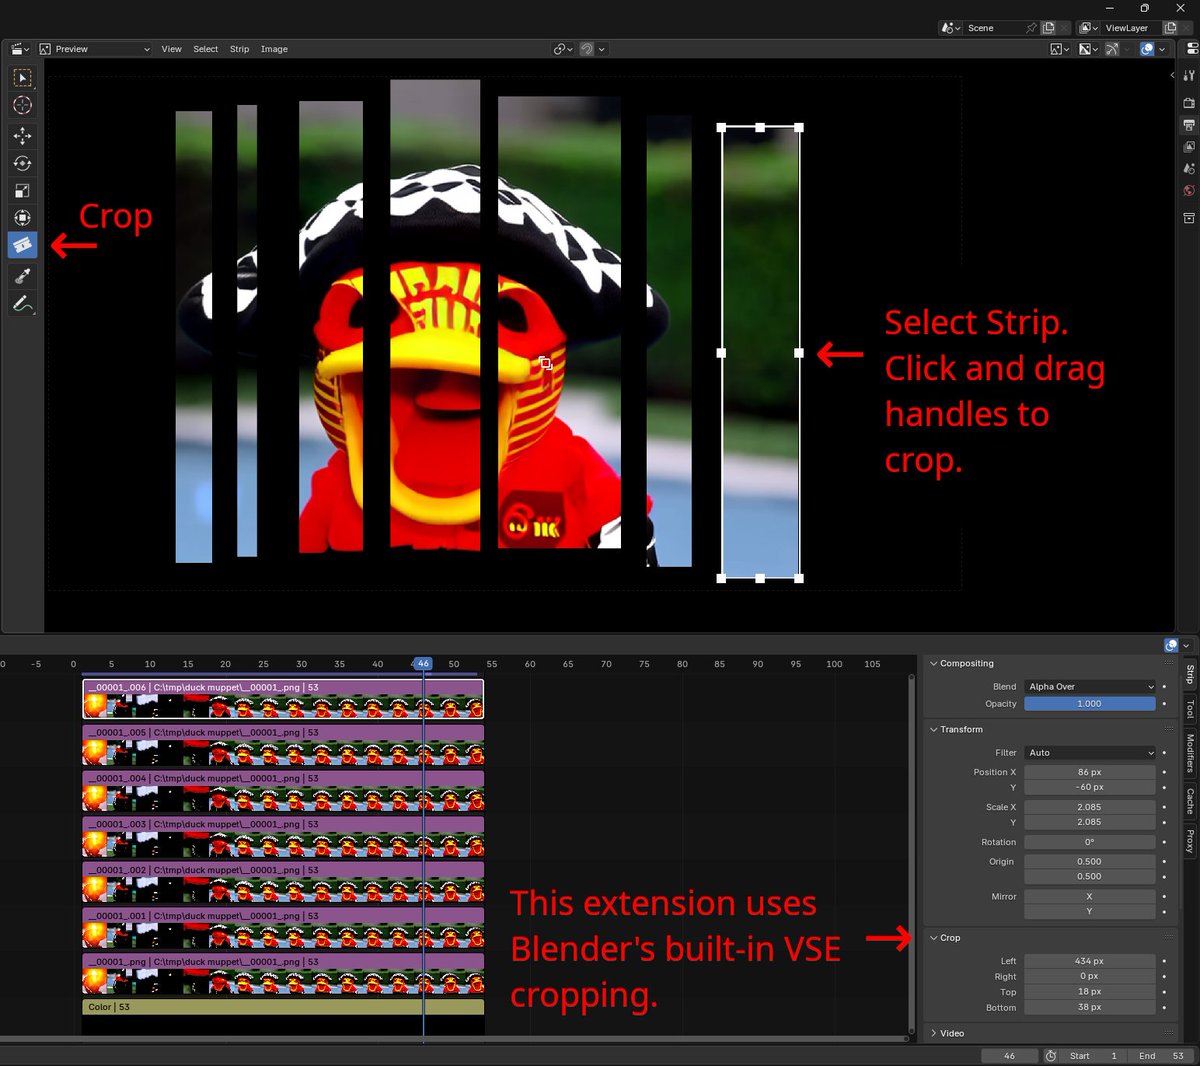Click the properties editor options icon at top right
The height and width of the screenshot is (1066, 1200).
click(1191, 48)
